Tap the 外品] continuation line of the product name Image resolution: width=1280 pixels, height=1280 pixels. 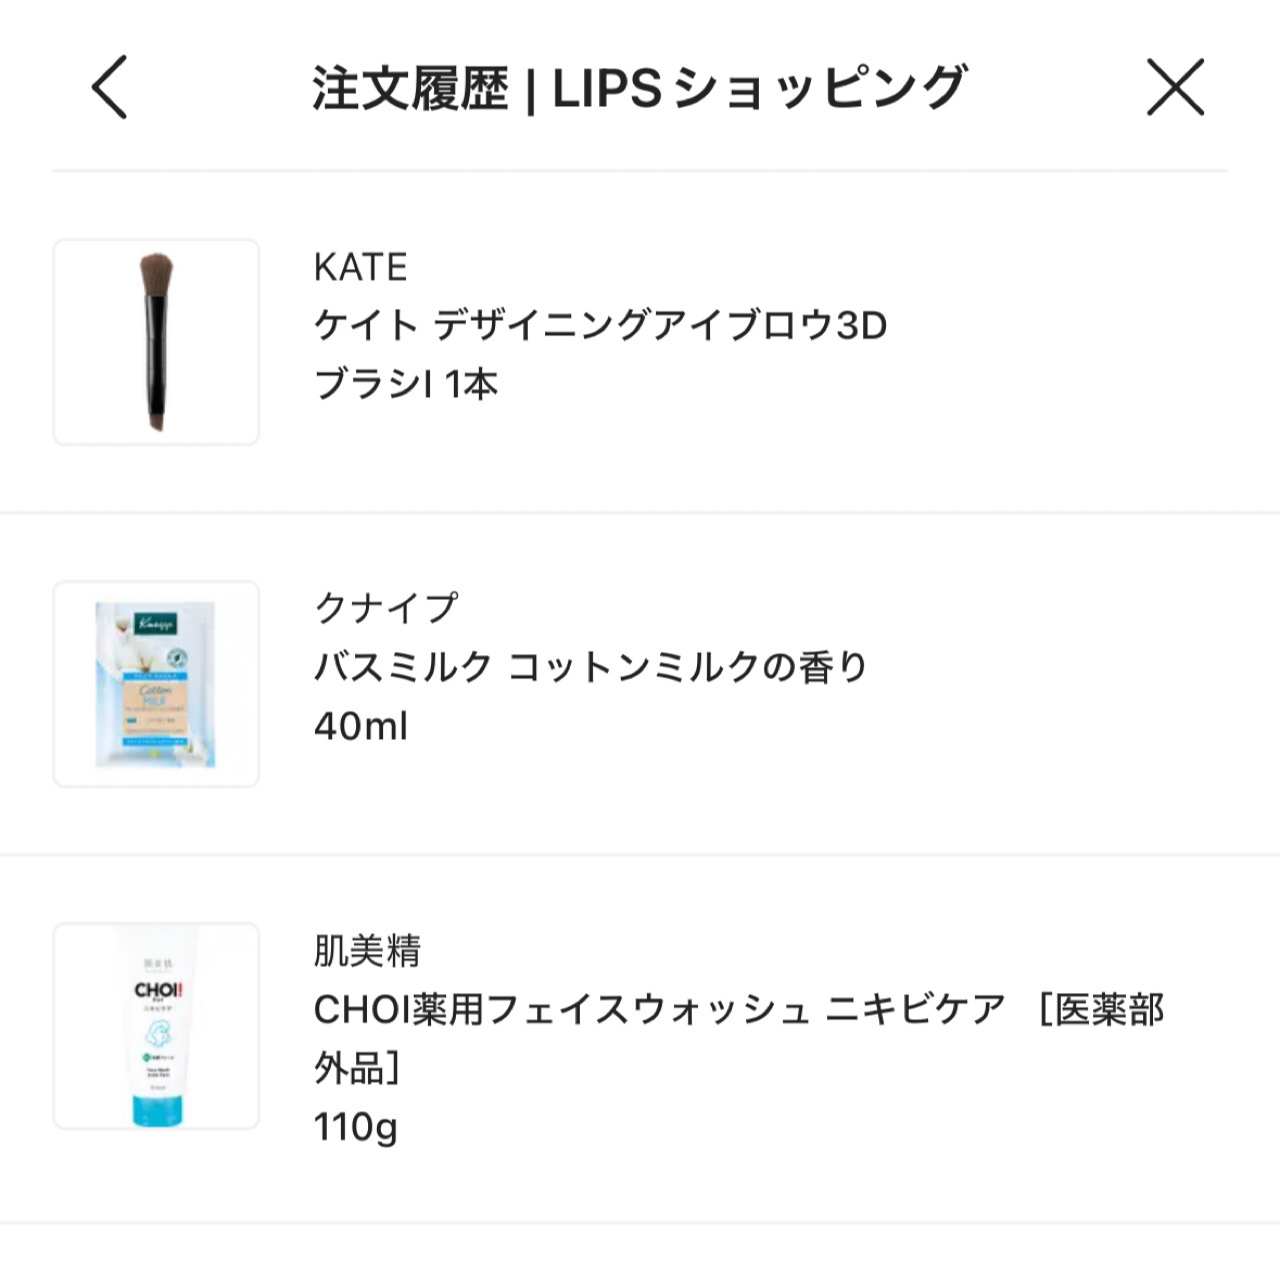click(x=357, y=1068)
